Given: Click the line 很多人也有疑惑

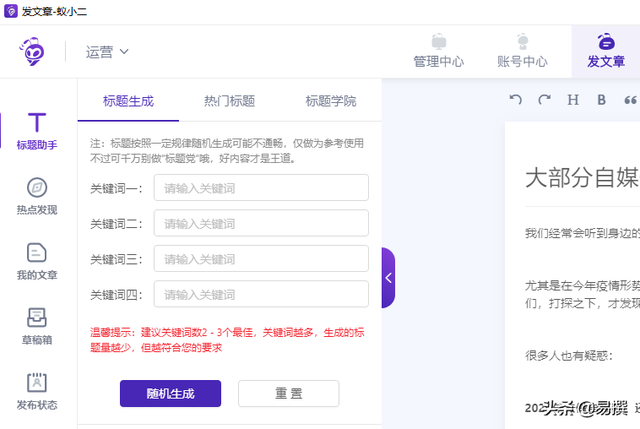Looking at the screenshot, I should click(569, 356).
